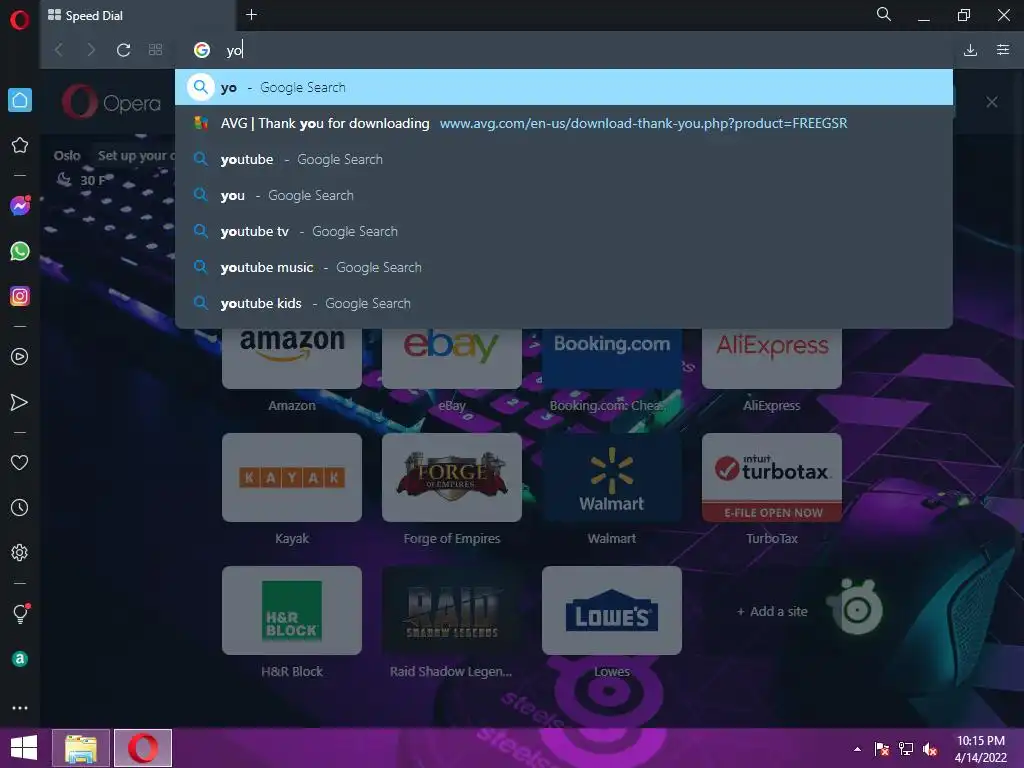
Task: Select the 'yo - Google Search' suggestion
Action: pos(564,87)
